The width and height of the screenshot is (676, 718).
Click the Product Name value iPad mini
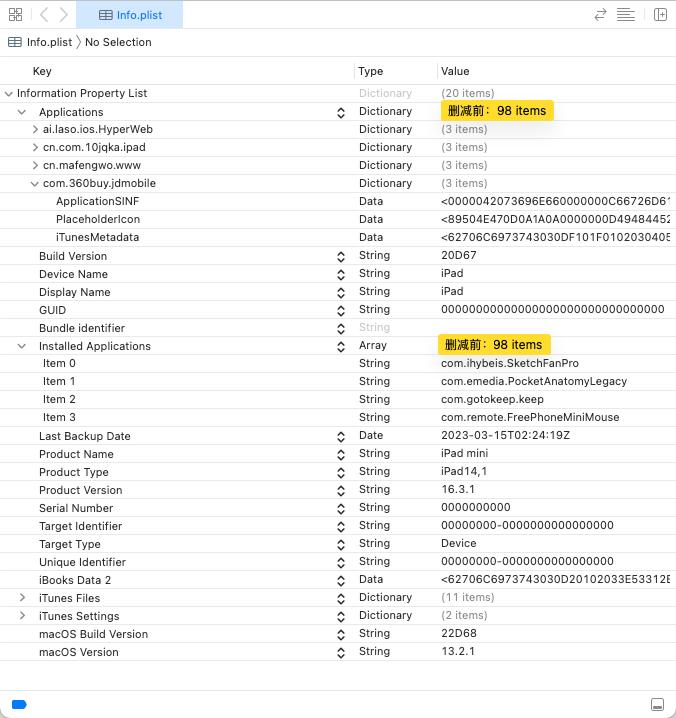(464, 453)
